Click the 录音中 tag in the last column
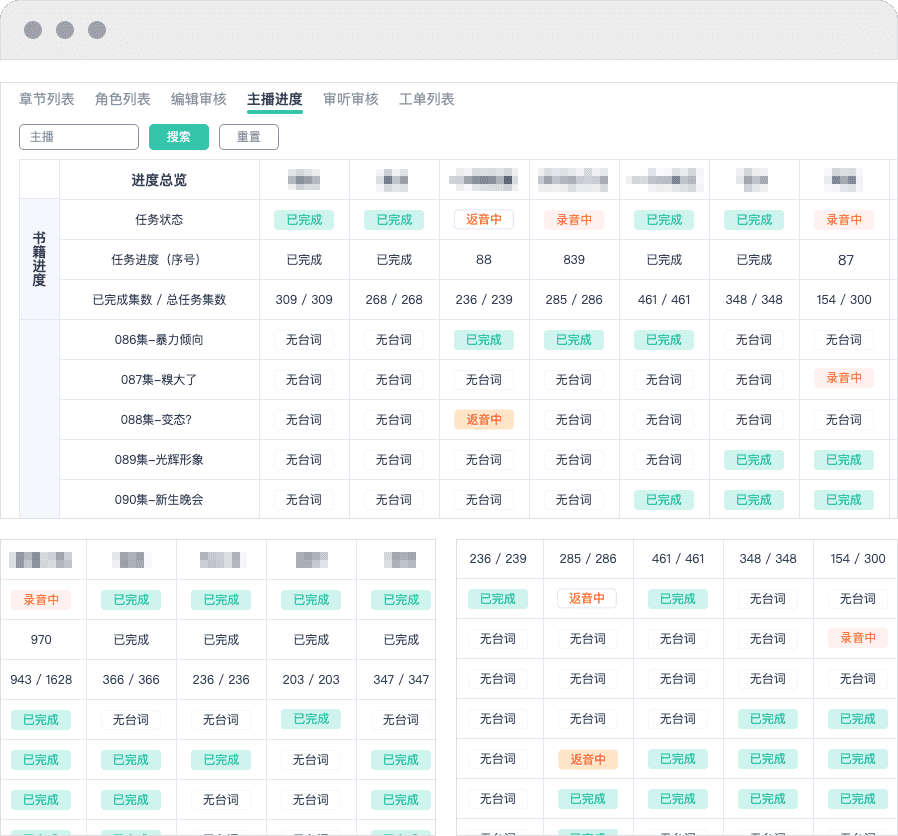 [843, 220]
